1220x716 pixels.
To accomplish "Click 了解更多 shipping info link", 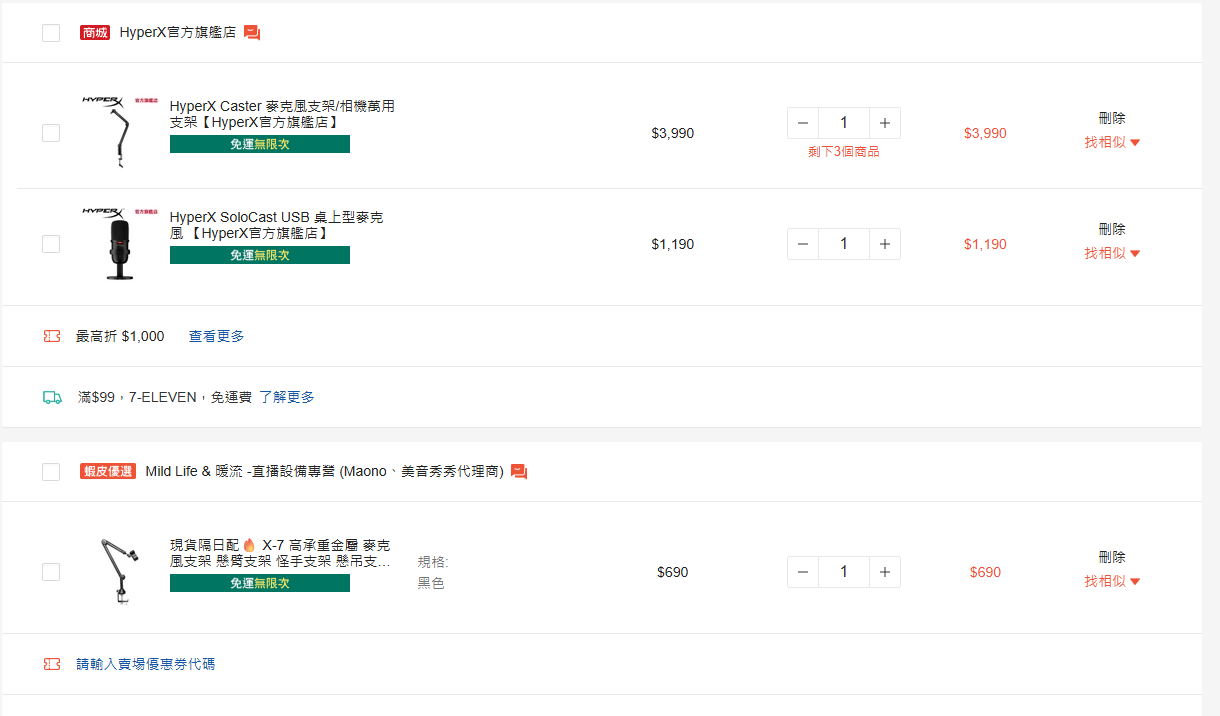I will click(x=286, y=397).
